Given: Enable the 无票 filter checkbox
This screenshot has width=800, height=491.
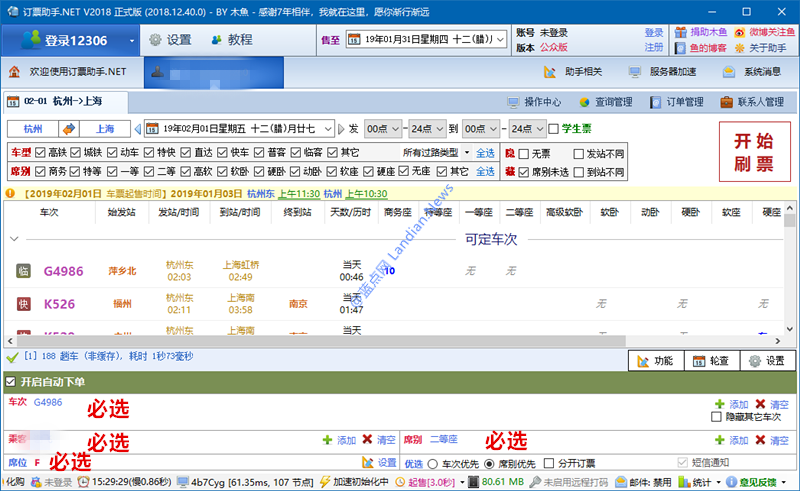Looking at the screenshot, I should click(x=523, y=154).
